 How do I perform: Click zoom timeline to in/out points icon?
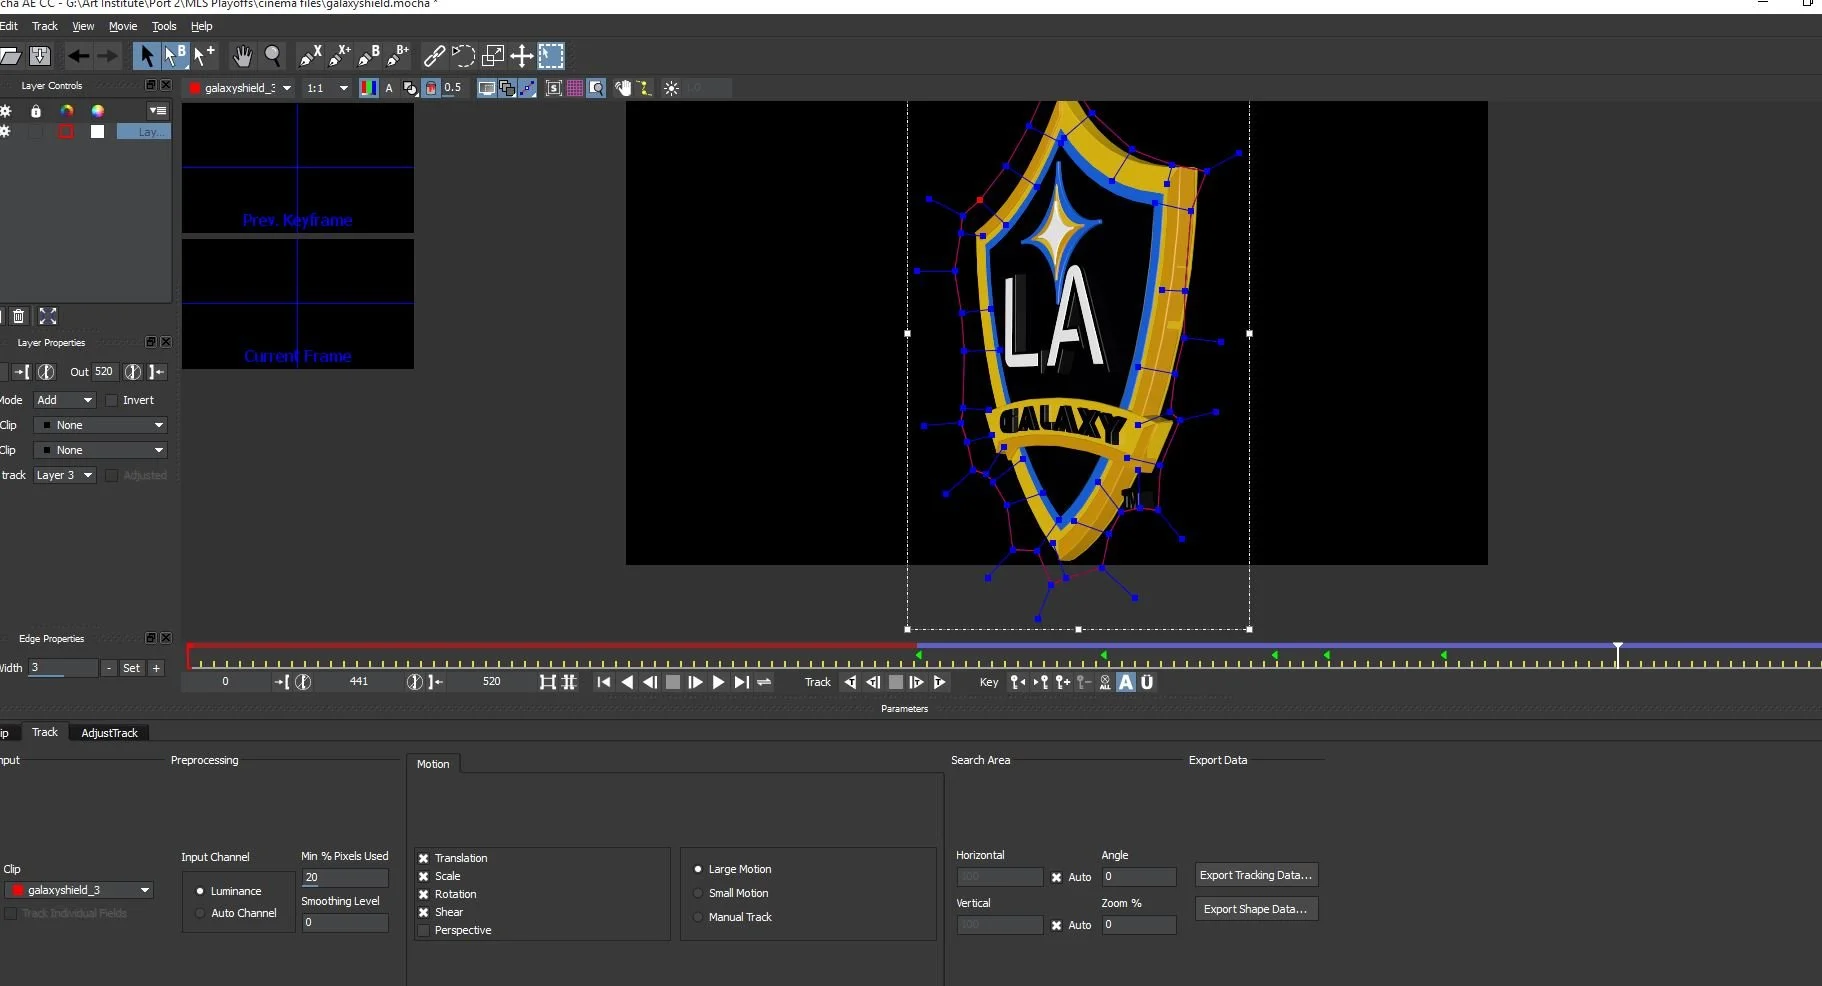point(548,682)
